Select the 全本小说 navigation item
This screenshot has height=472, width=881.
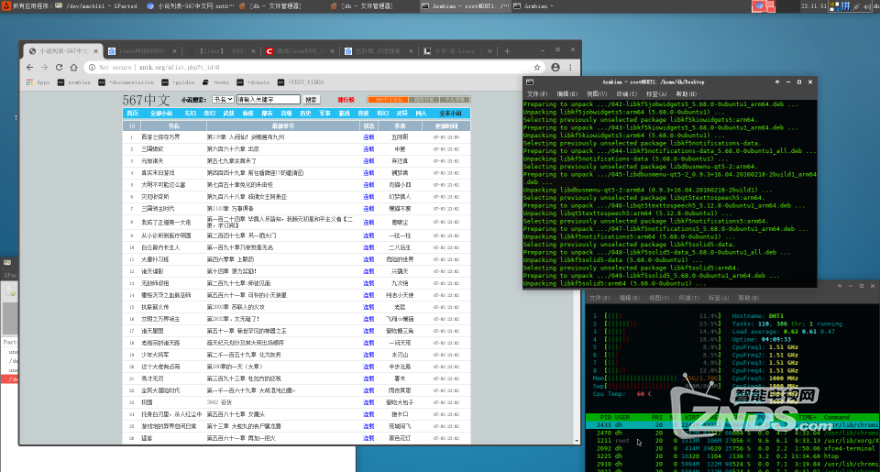point(450,114)
